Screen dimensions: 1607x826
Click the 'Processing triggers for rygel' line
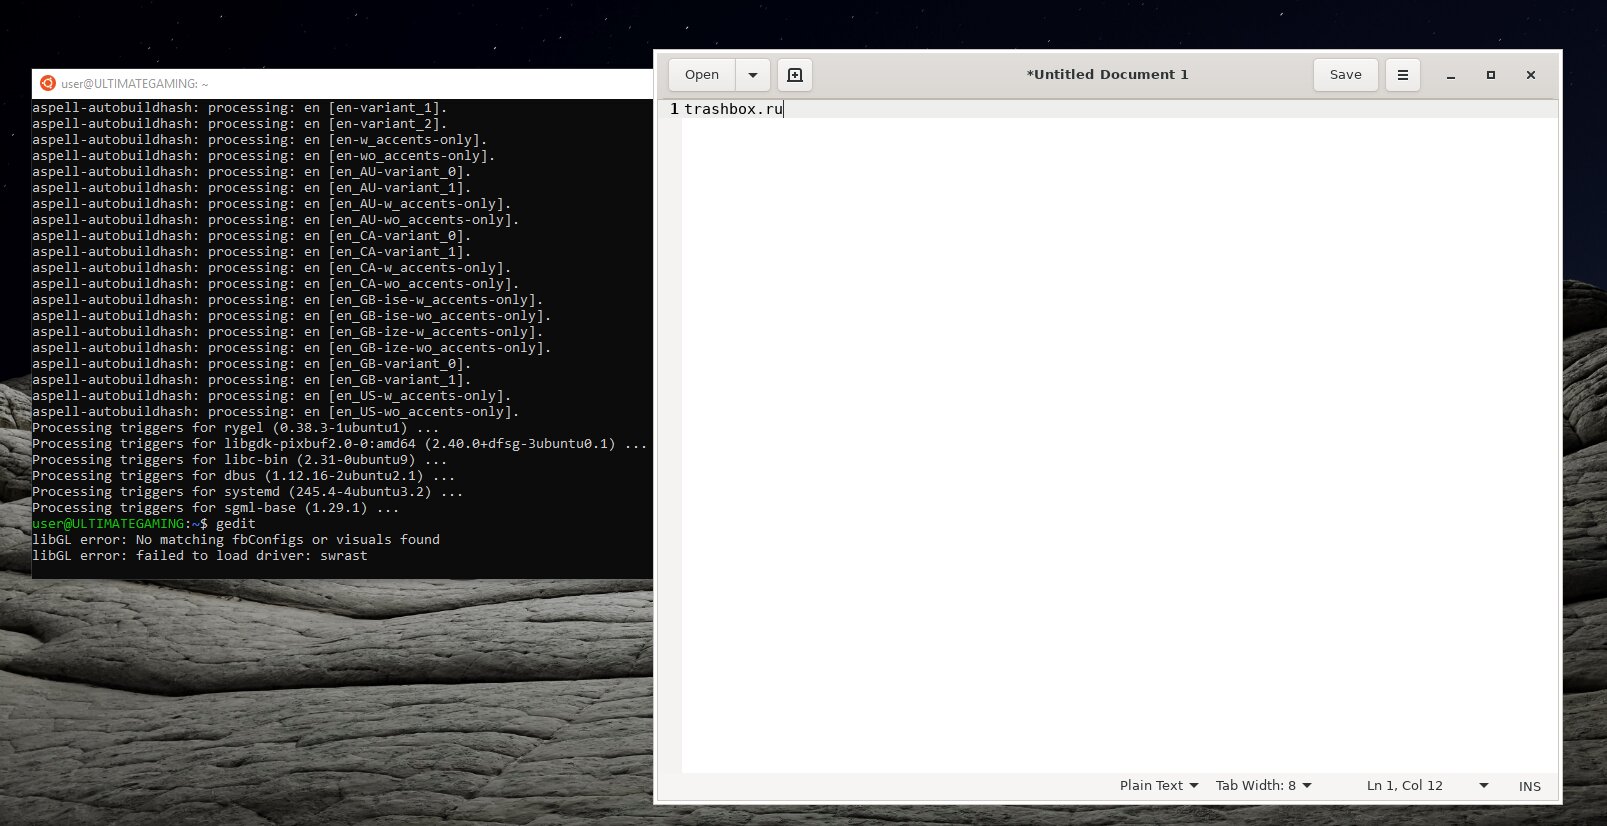[x=236, y=428]
